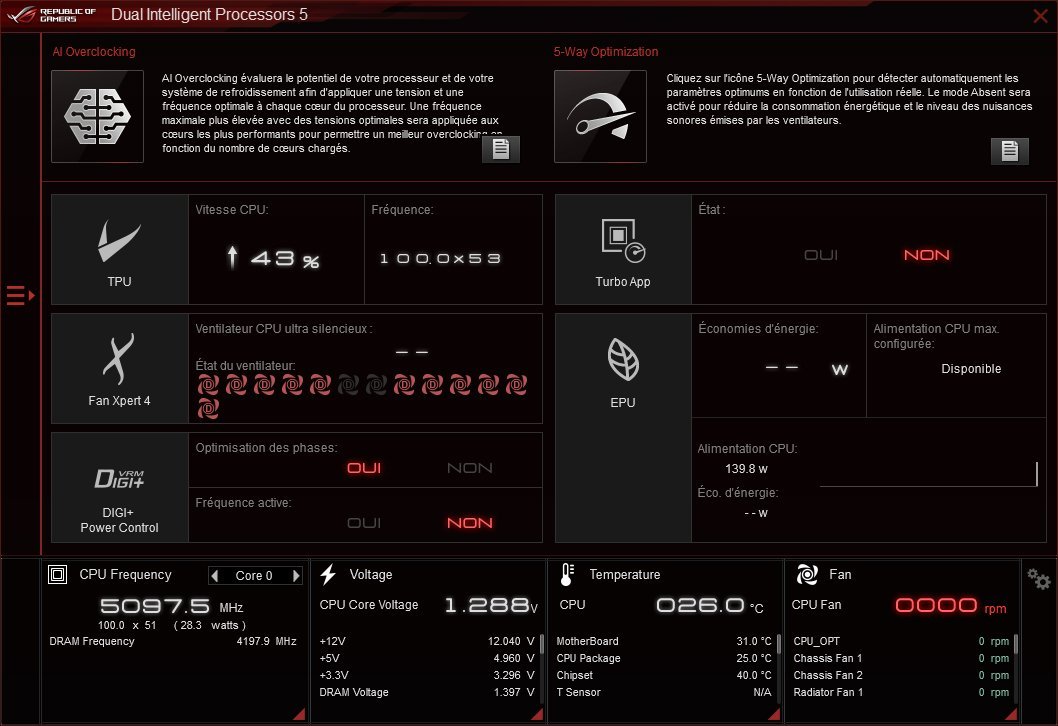Click the Temperature thermometer icon
1058x726 pixels.
(567, 574)
